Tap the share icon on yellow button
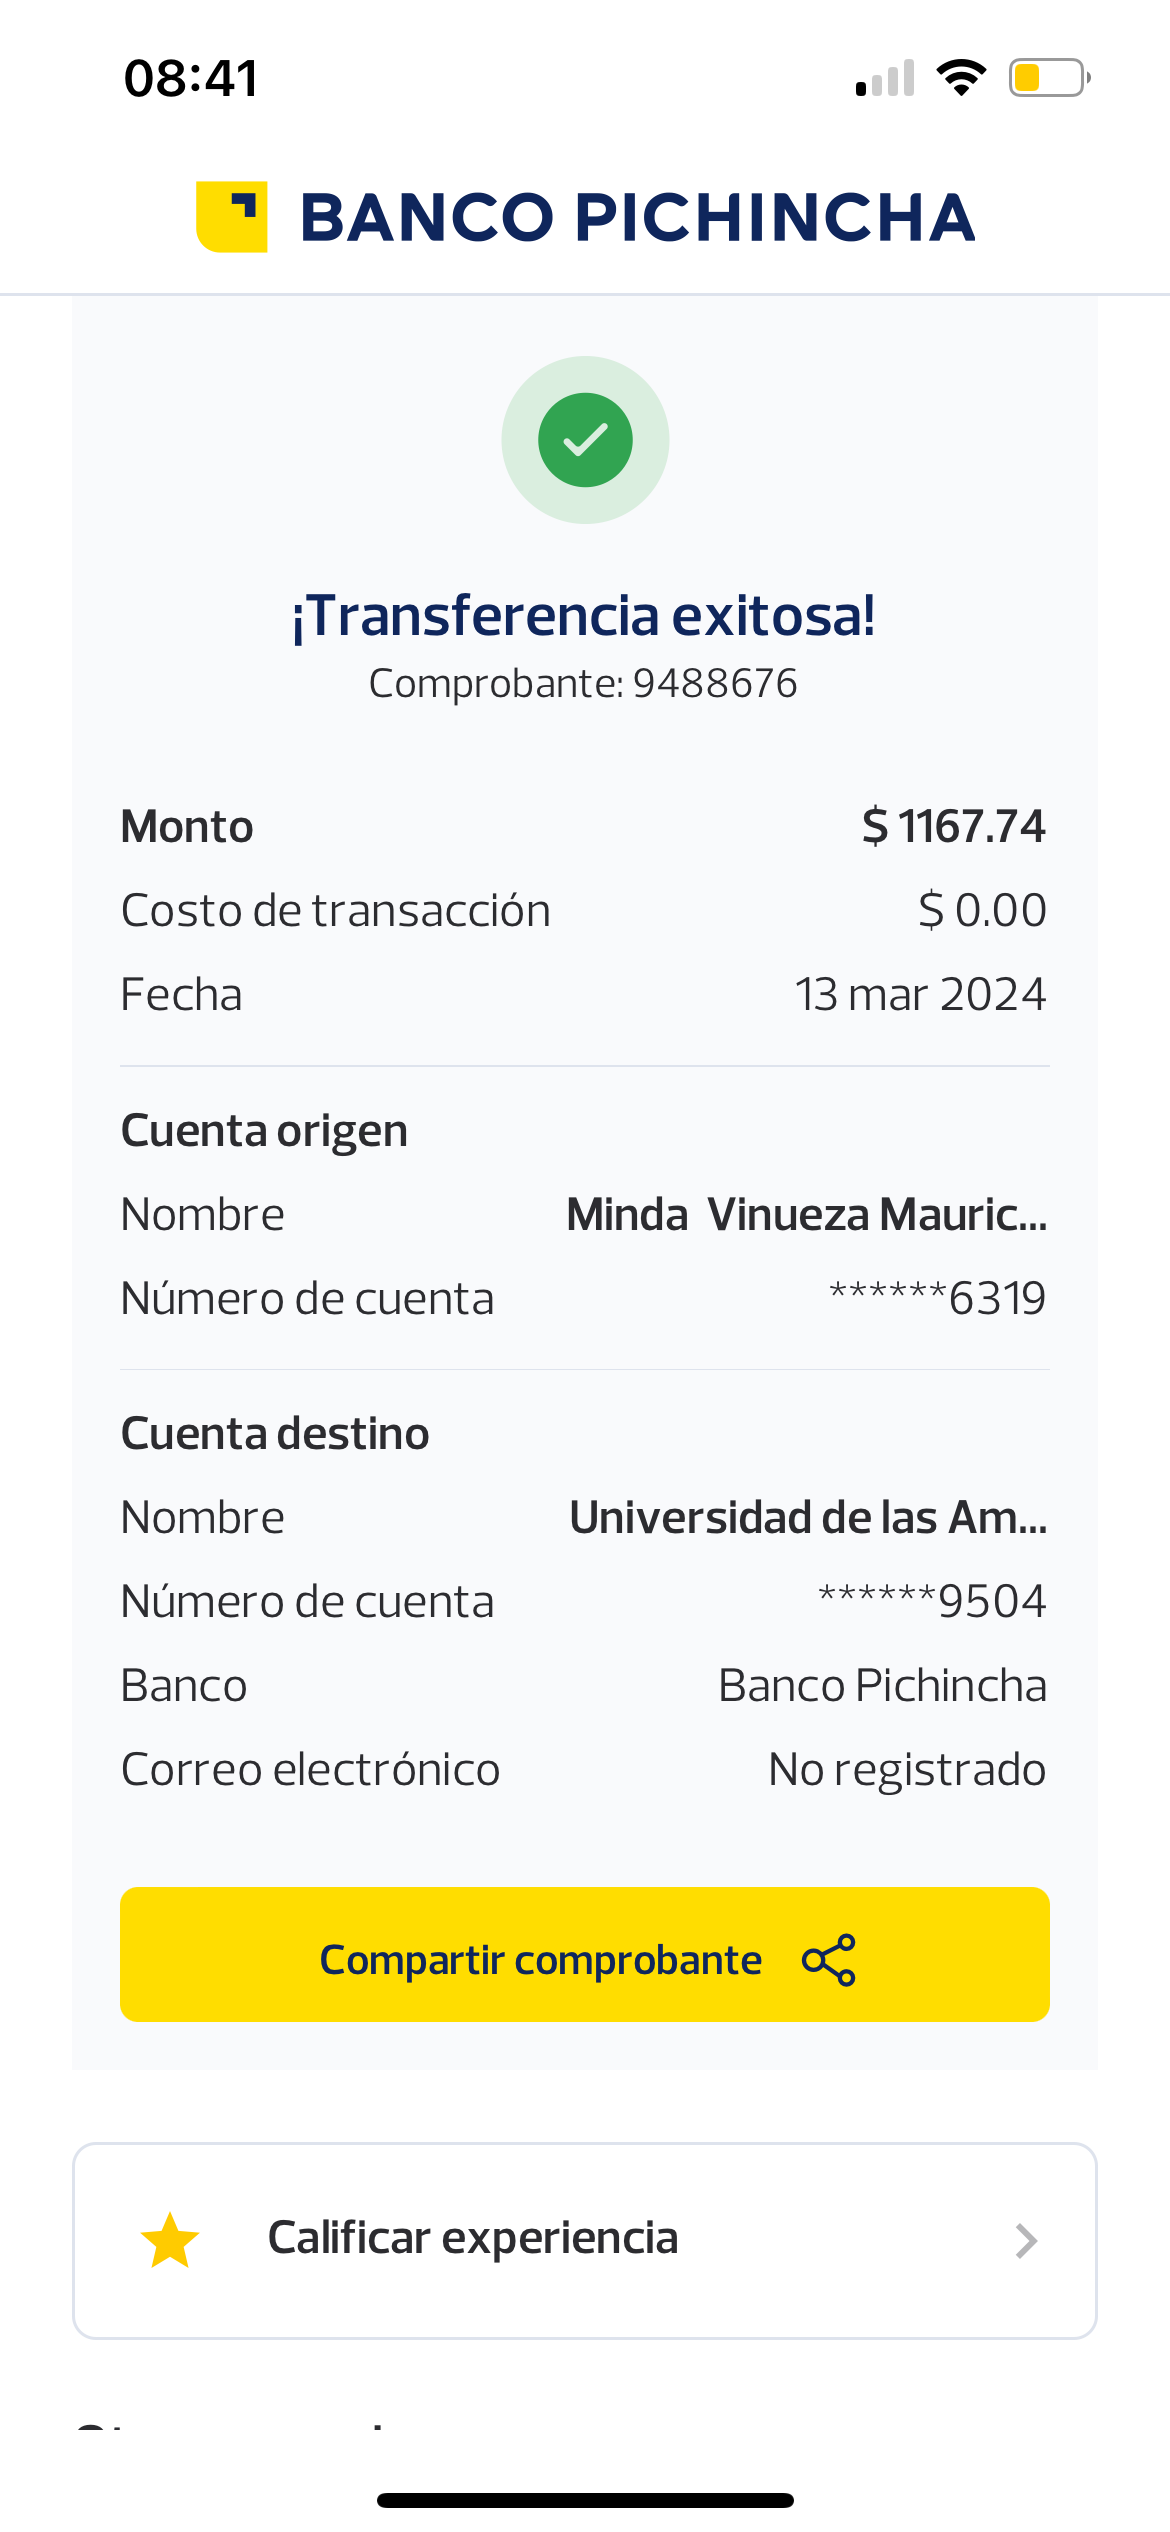Screen dimensions: 1170x2532 pos(829,1960)
